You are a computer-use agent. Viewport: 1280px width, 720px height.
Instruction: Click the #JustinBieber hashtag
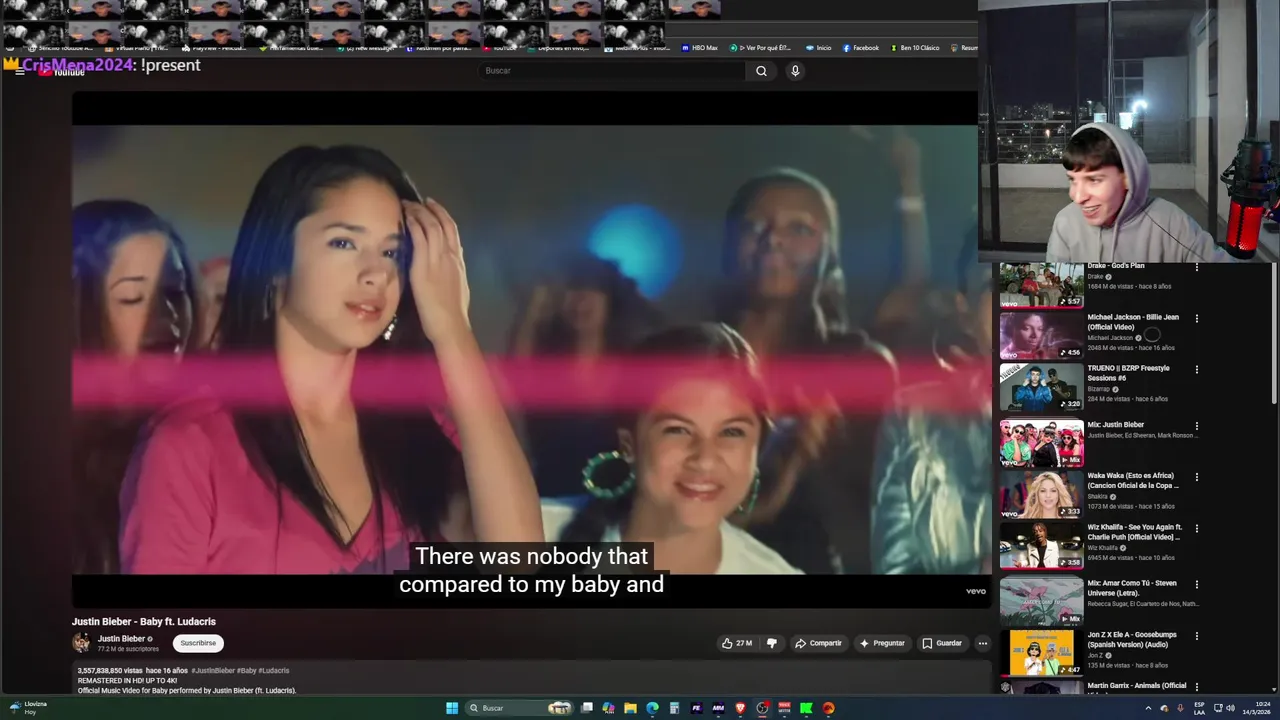(213, 671)
